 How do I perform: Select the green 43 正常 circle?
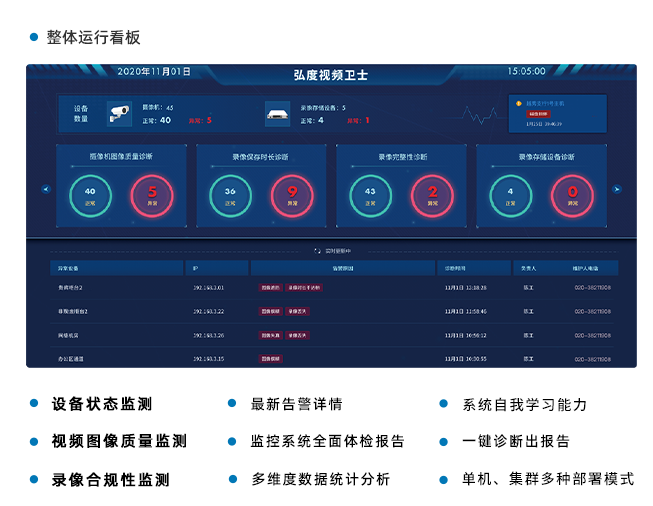pyautogui.click(x=370, y=196)
